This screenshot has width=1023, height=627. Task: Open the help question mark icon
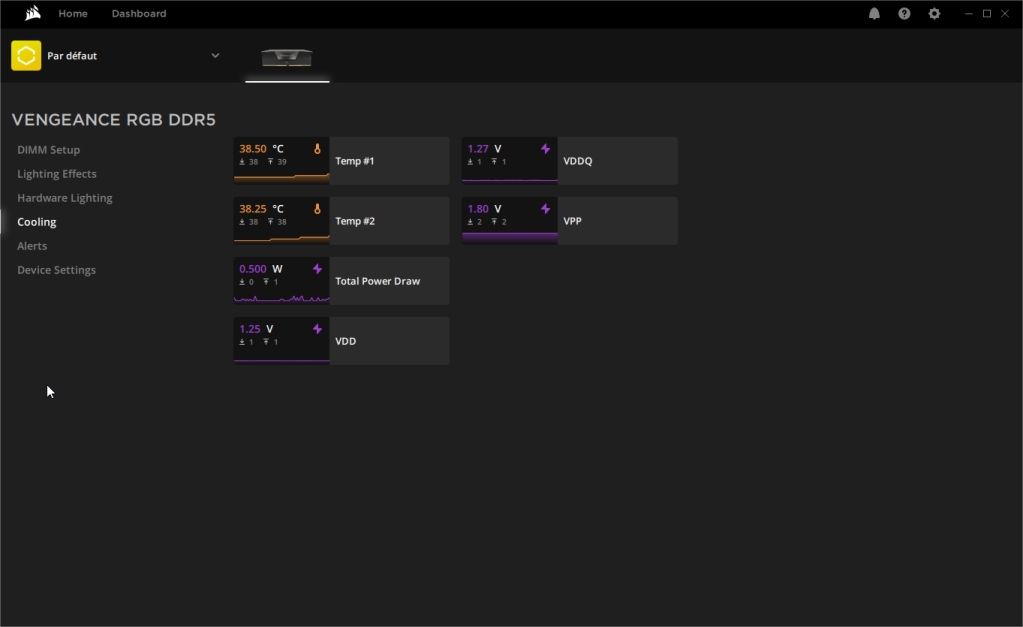click(904, 13)
